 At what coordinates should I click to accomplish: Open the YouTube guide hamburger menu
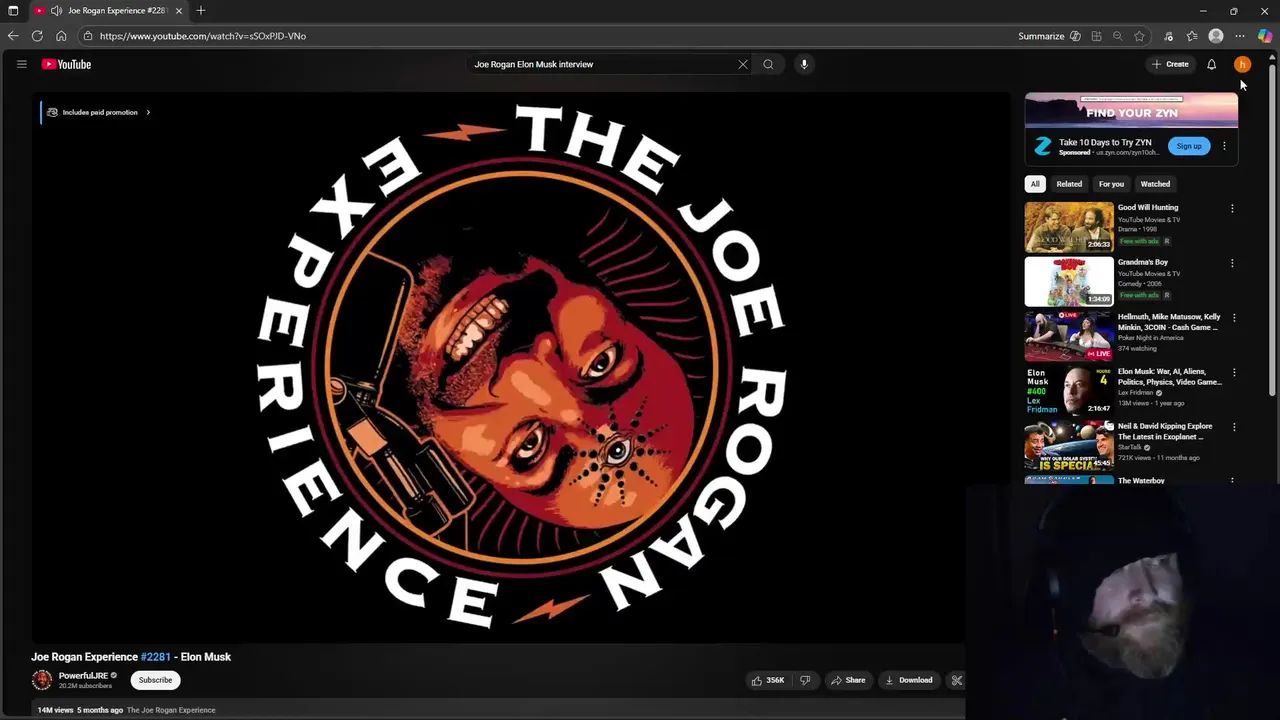pos(21,64)
